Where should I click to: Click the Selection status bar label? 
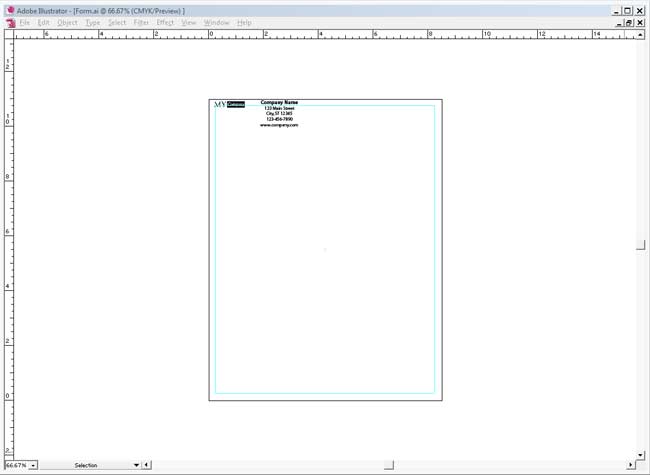tap(86, 465)
